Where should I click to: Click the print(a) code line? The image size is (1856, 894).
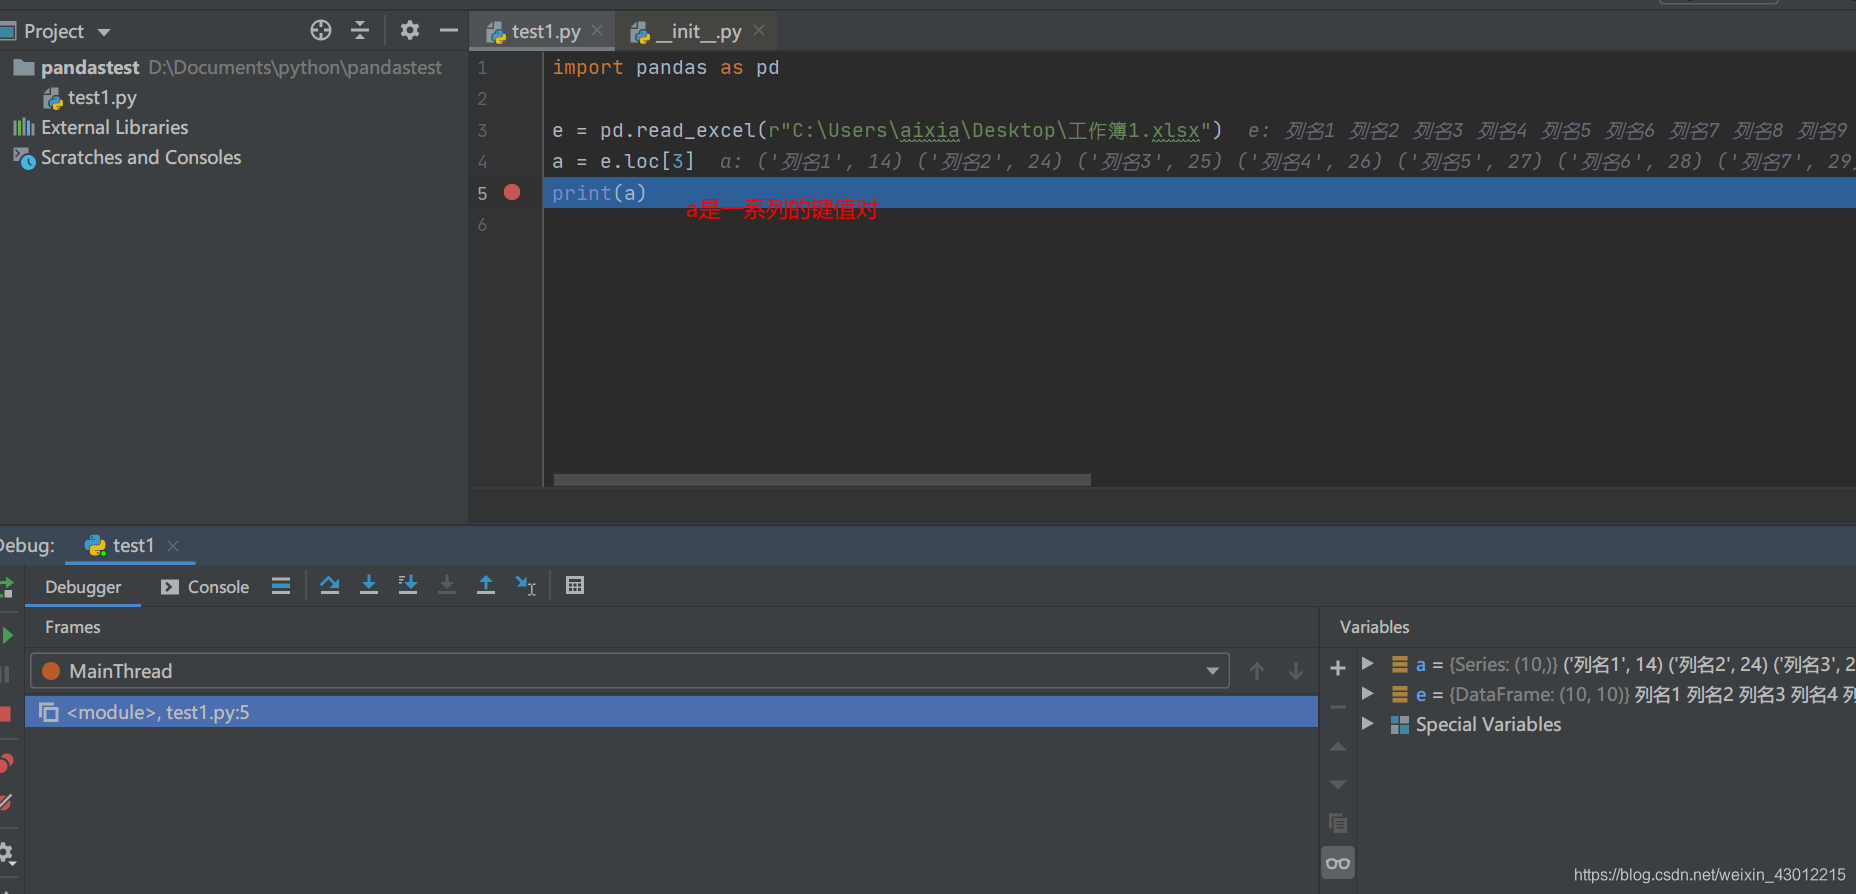click(x=600, y=193)
